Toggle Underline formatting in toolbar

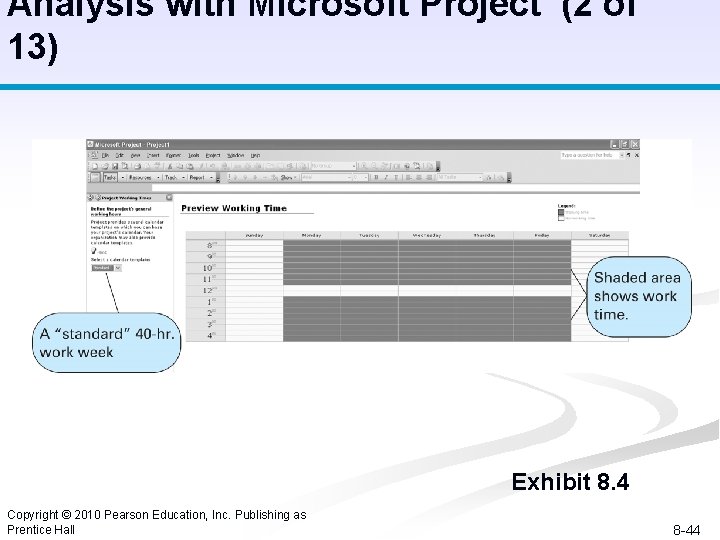point(396,177)
